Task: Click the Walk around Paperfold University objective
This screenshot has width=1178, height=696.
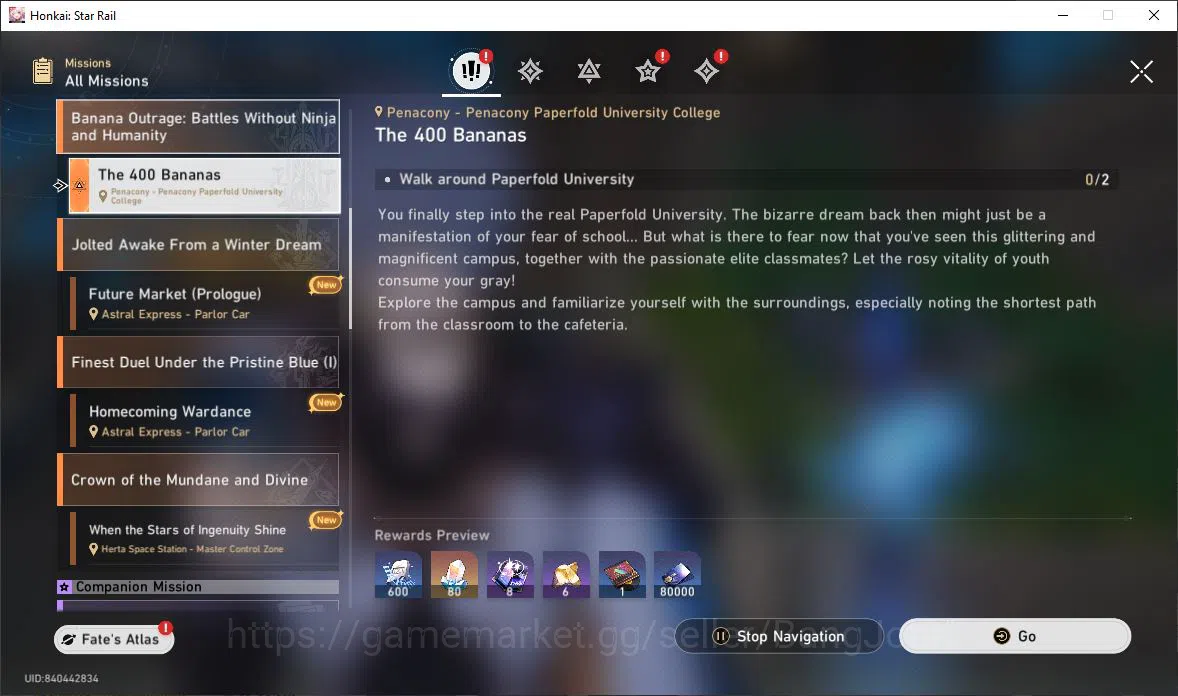Action: point(747,179)
